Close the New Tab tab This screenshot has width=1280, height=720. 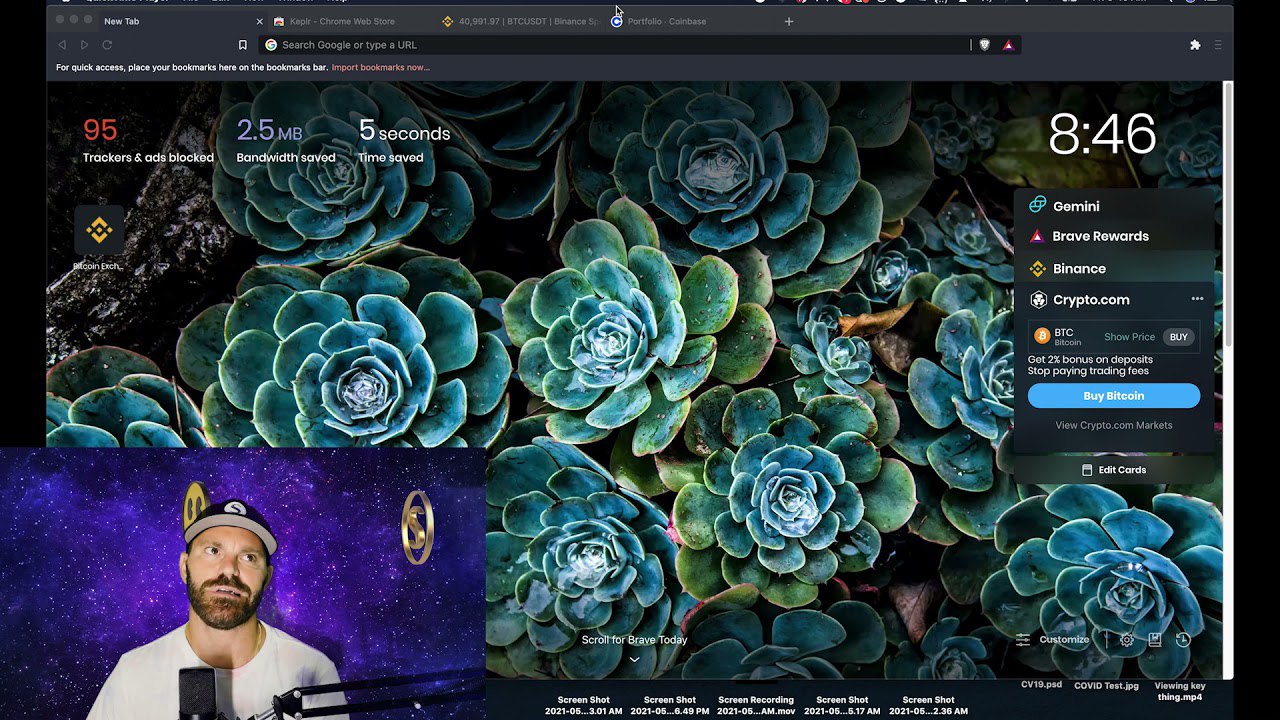click(260, 21)
